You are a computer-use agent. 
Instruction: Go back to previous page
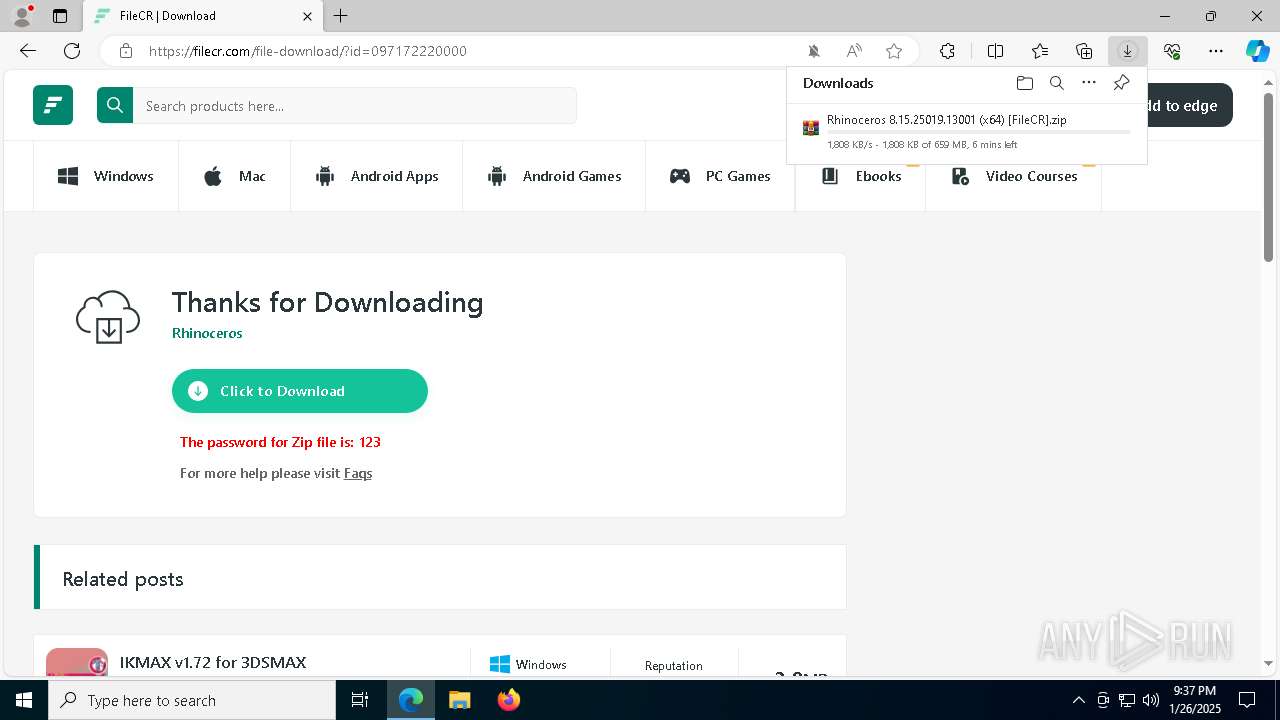(28, 51)
